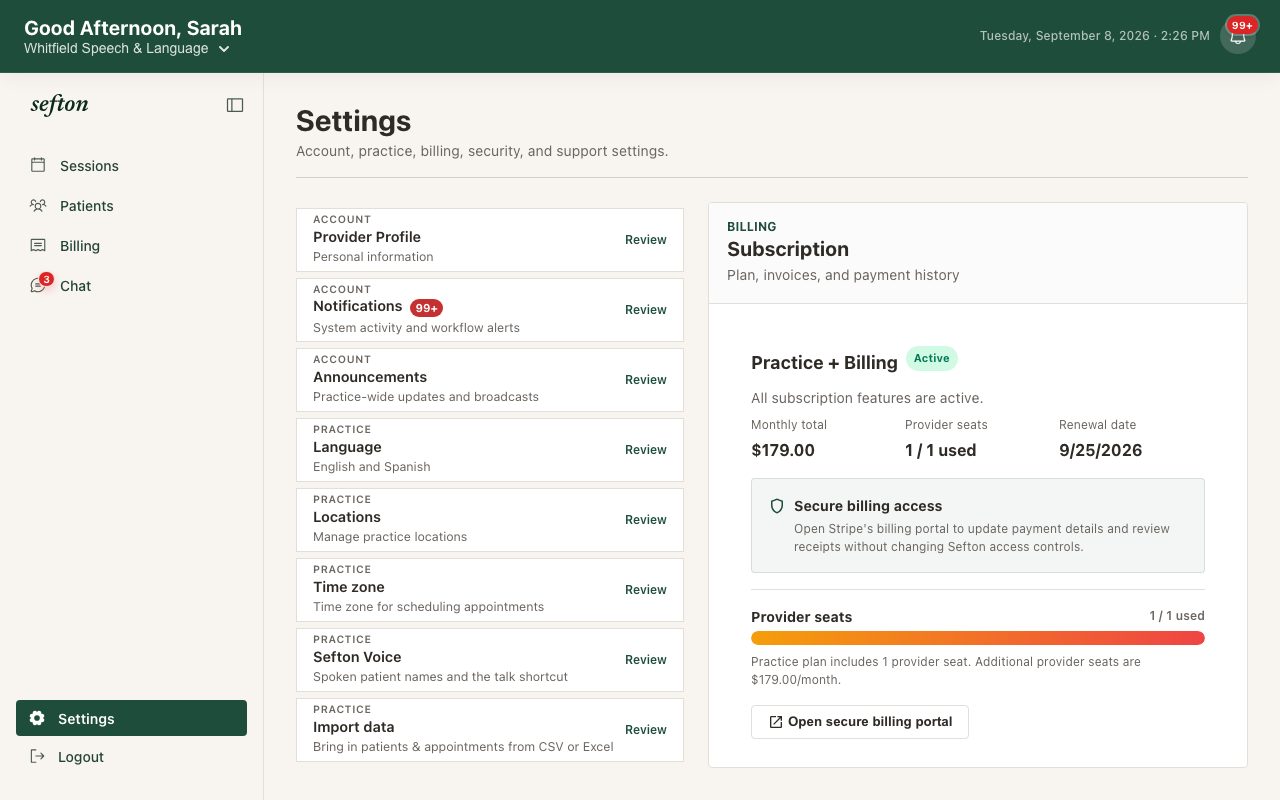
Task: Click the Billing sidebar icon
Action: (x=38, y=245)
